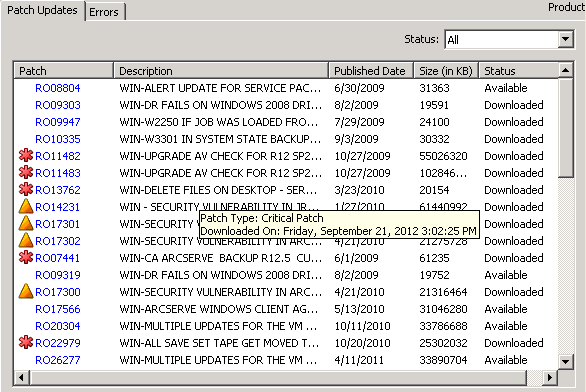Click the orange triangle icon beside RO17300
This screenshot has height=392, width=586.
[26, 291]
